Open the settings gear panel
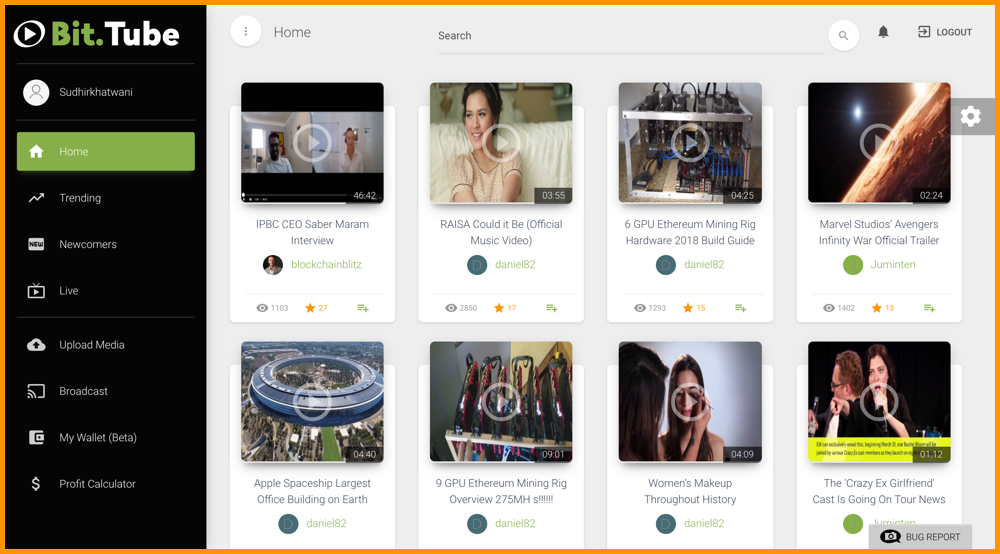 click(971, 116)
